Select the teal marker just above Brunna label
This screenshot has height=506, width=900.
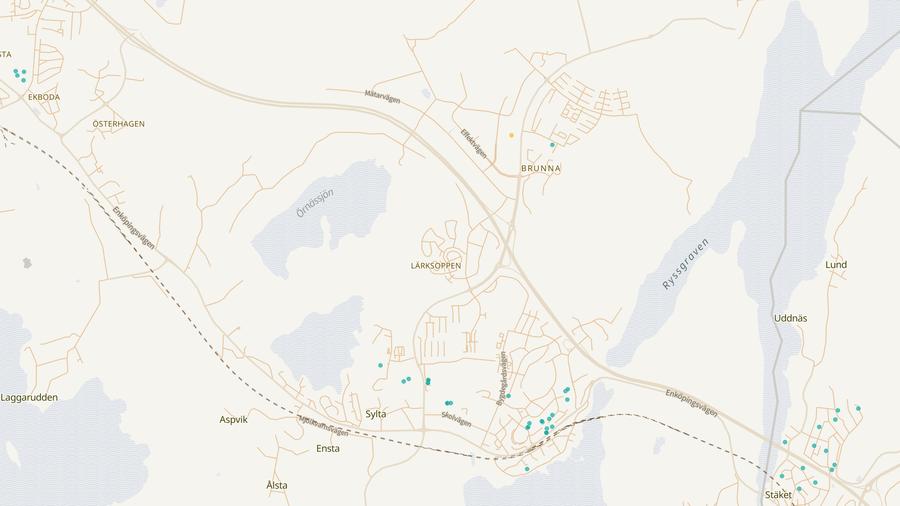[552, 145]
